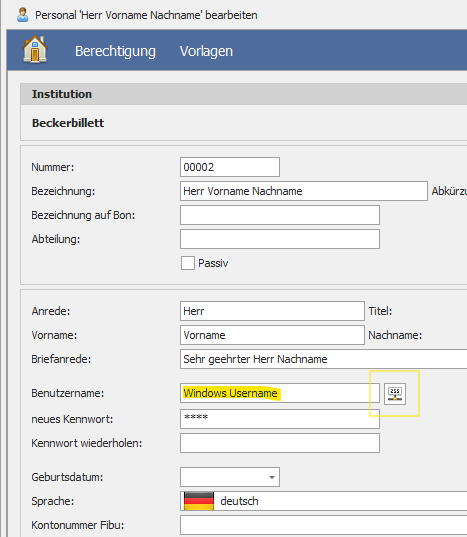Click the Anrede field containing Herr

pyautogui.click(x=272, y=311)
